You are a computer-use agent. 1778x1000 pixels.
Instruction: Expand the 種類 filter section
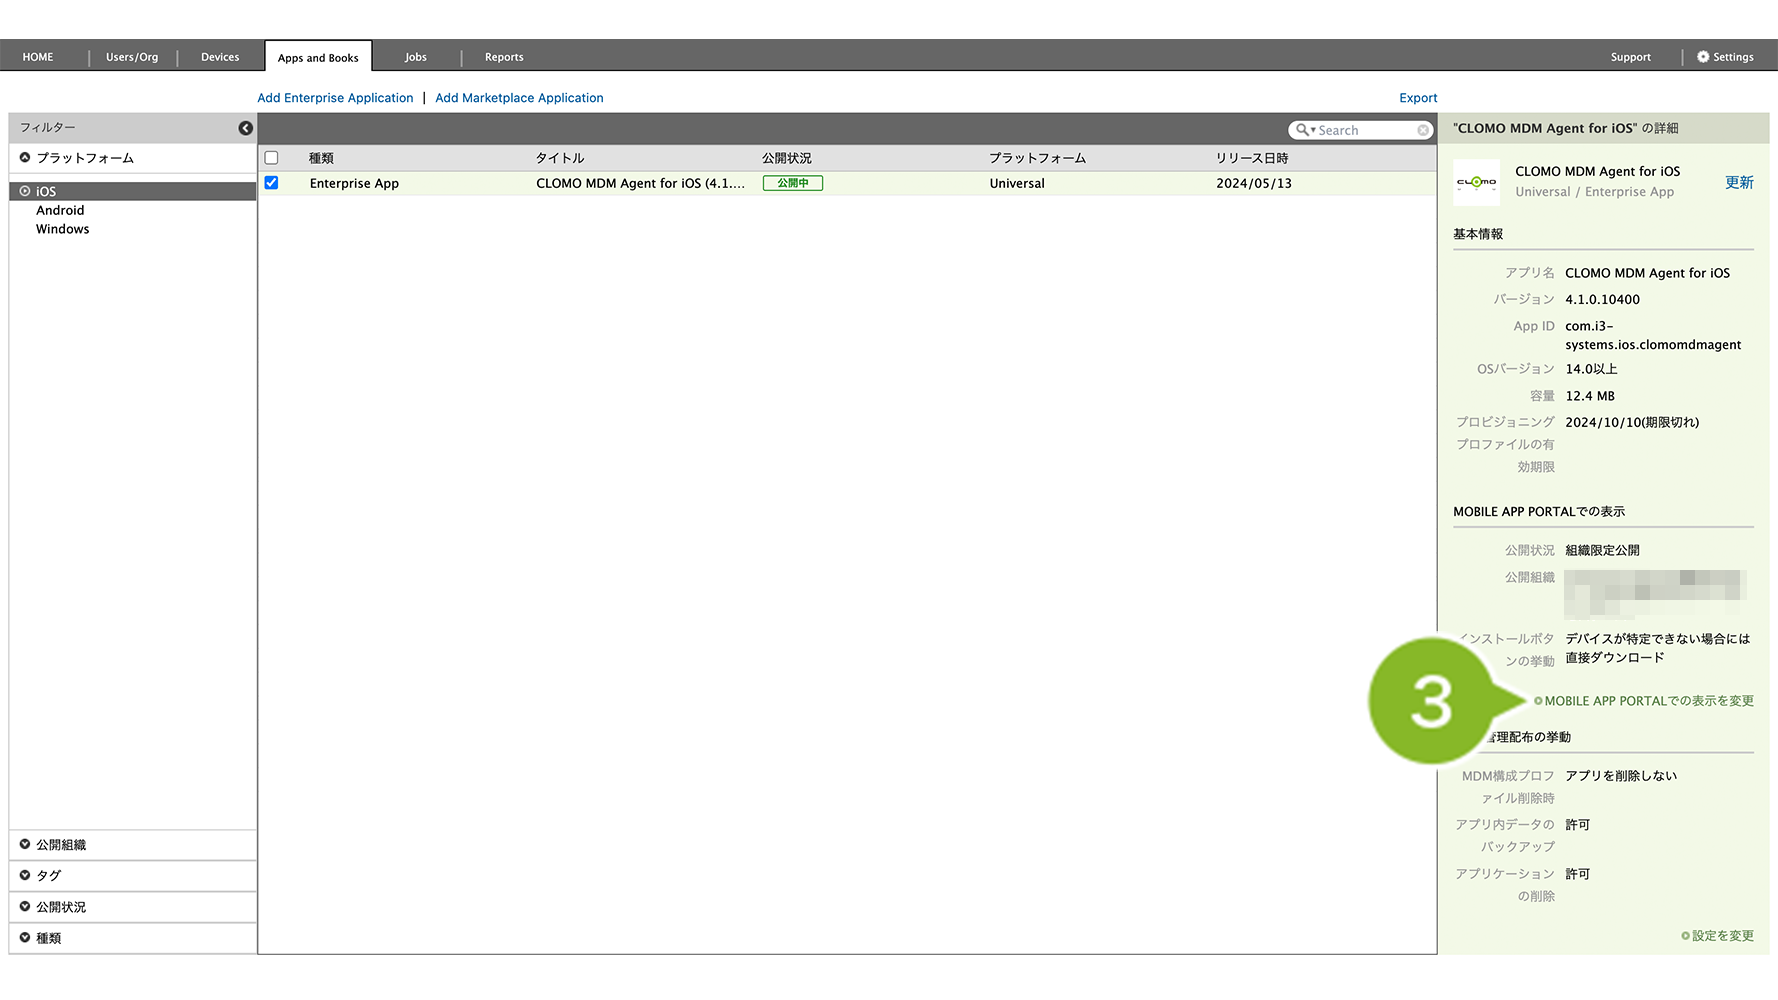click(x=25, y=938)
